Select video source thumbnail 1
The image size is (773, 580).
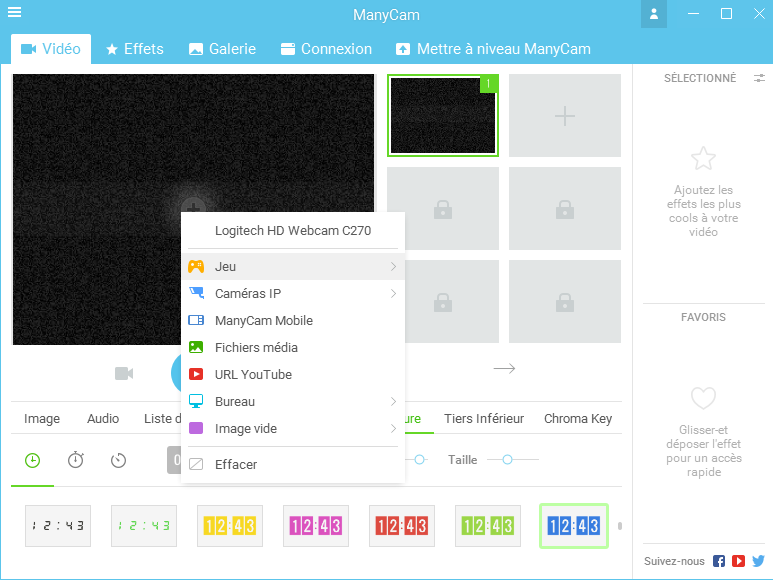(443, 115)
